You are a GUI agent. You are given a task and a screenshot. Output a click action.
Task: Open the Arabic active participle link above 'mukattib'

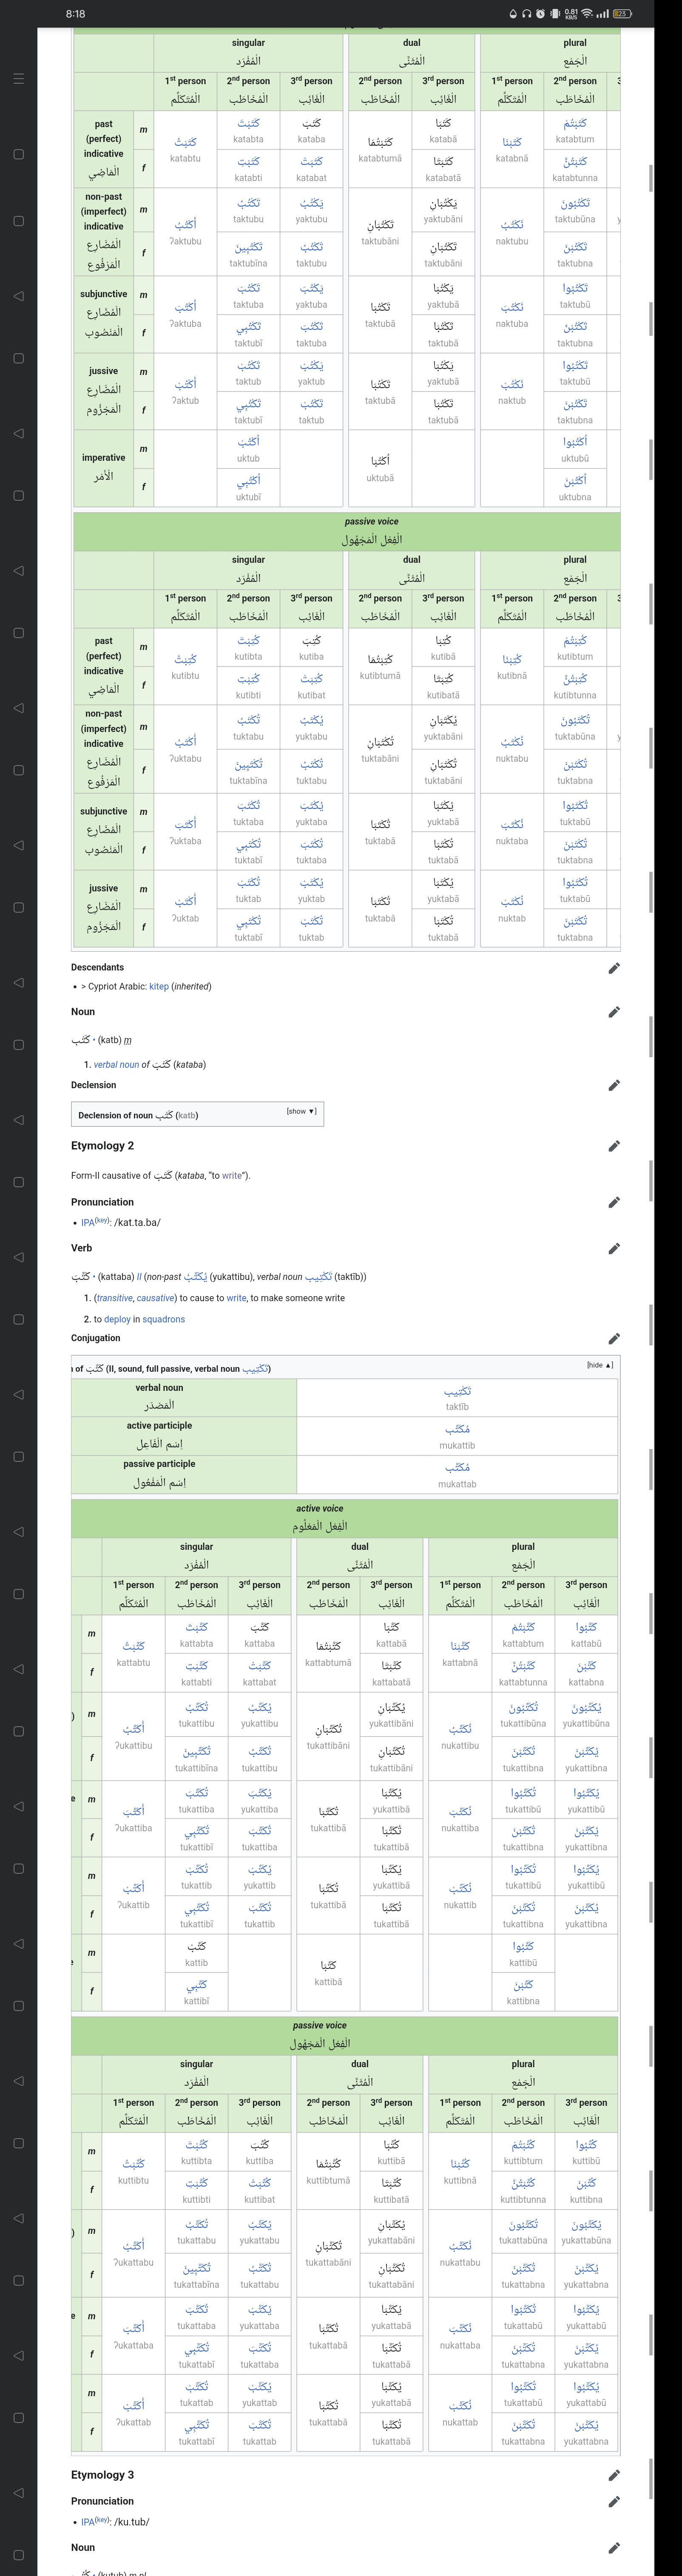click(457, 1429)
